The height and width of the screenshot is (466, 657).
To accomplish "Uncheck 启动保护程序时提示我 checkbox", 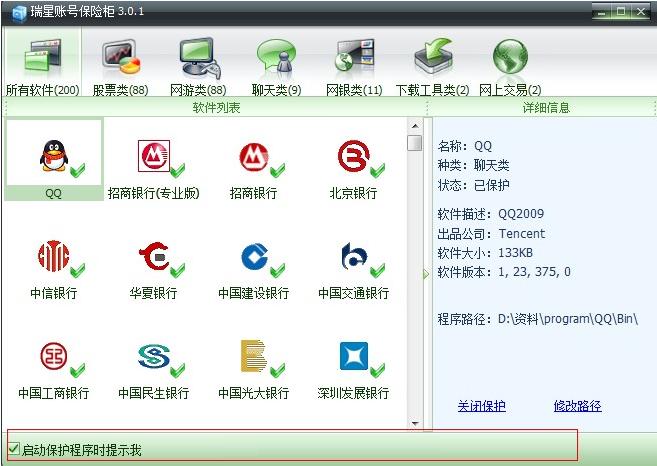I will [14, 449].
